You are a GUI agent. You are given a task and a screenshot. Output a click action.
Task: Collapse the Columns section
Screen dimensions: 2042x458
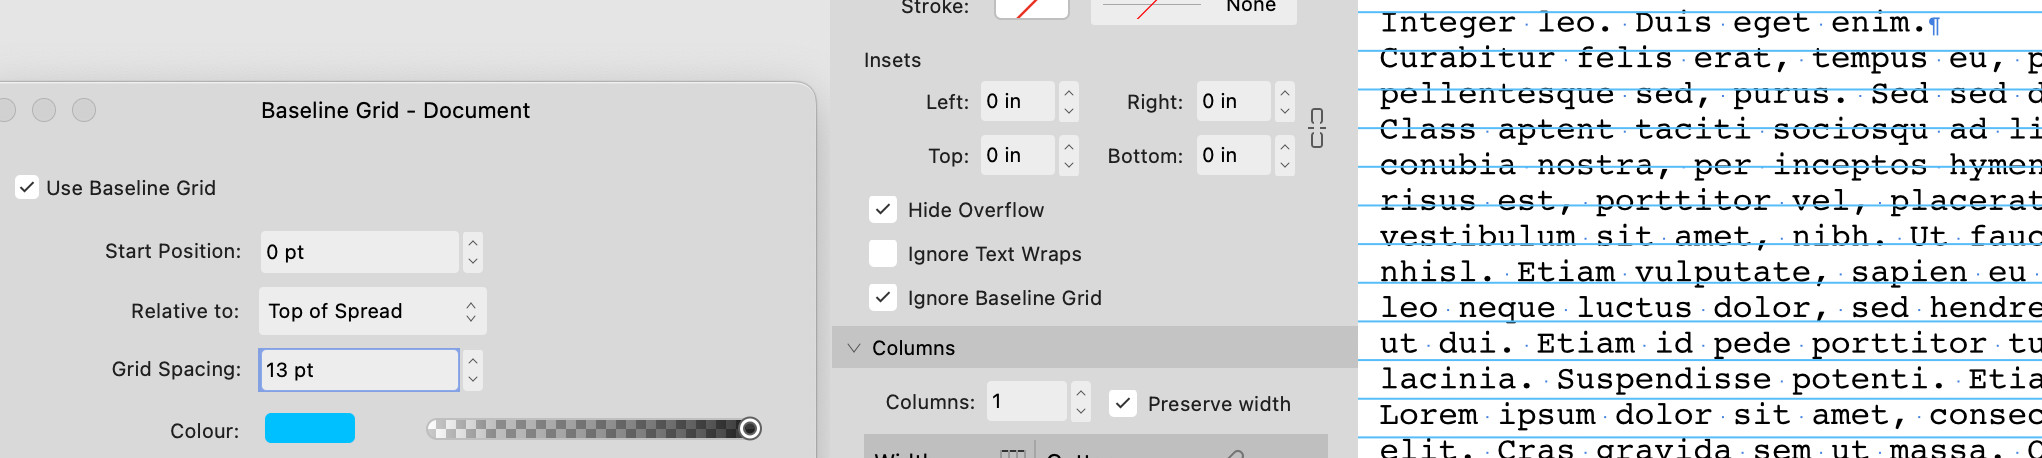[854, 348]
